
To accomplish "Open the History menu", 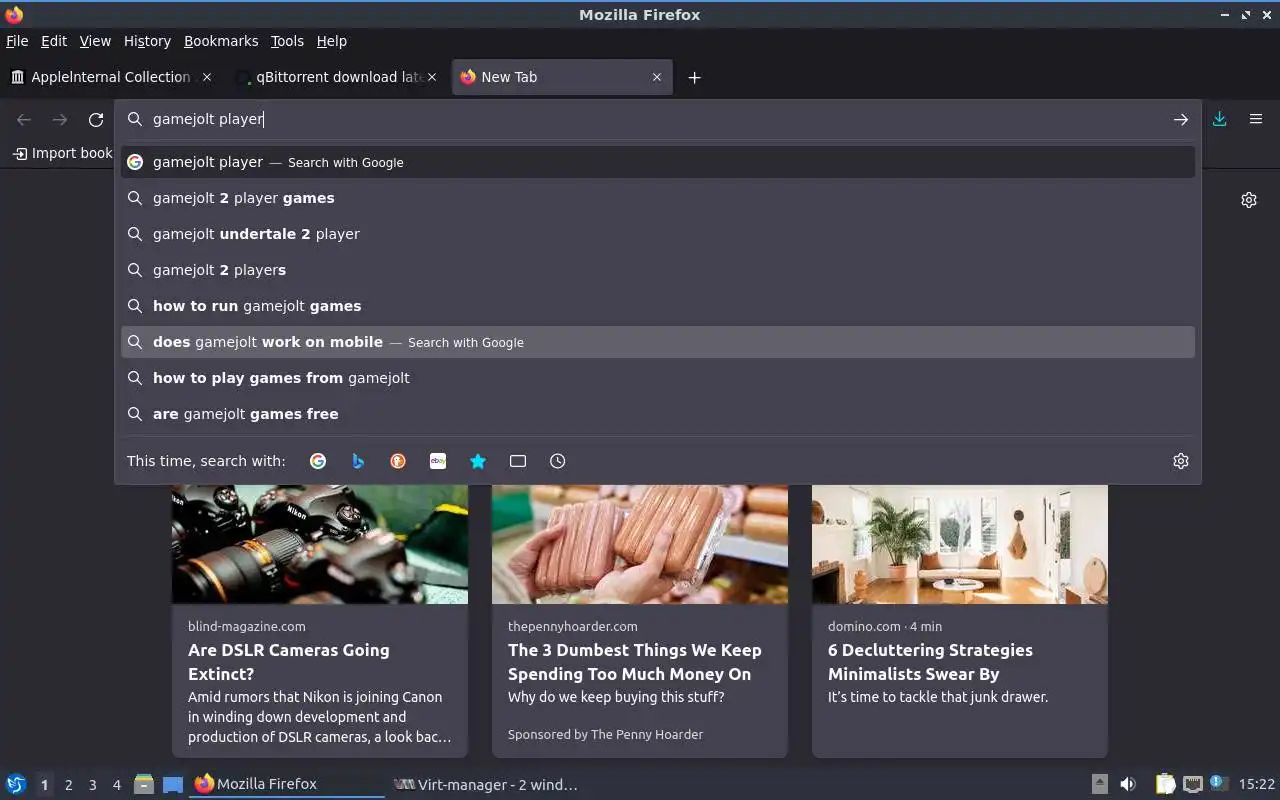I will click(147, 41).
